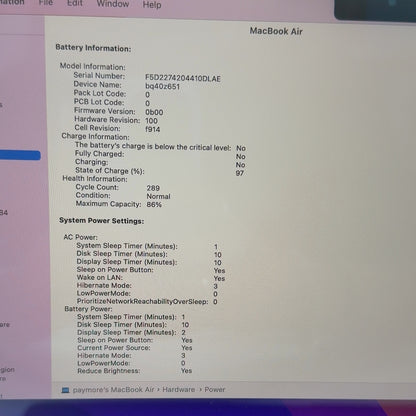Open the Window menu
This screenshot has width=416, height=416.
pyautogui.click(x=113, y=4)
